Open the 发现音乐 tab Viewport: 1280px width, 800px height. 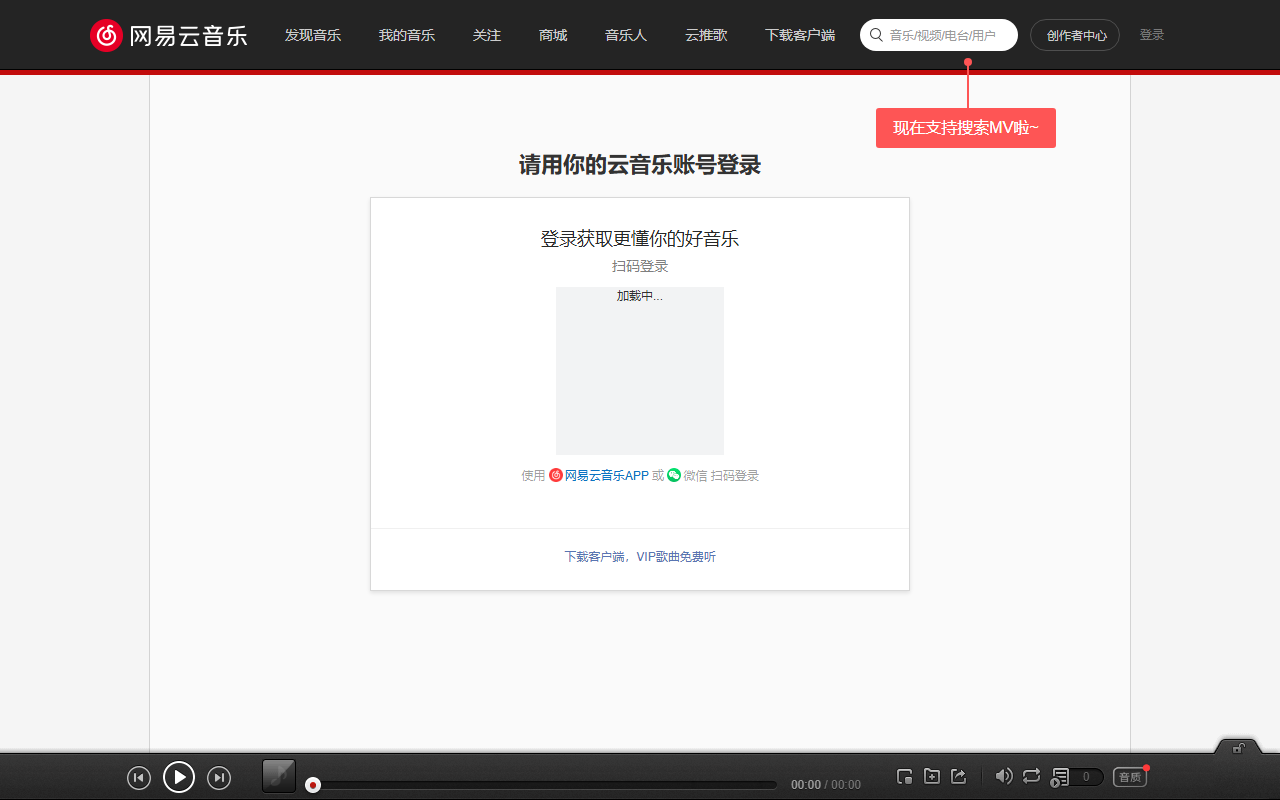pos(313,35)
